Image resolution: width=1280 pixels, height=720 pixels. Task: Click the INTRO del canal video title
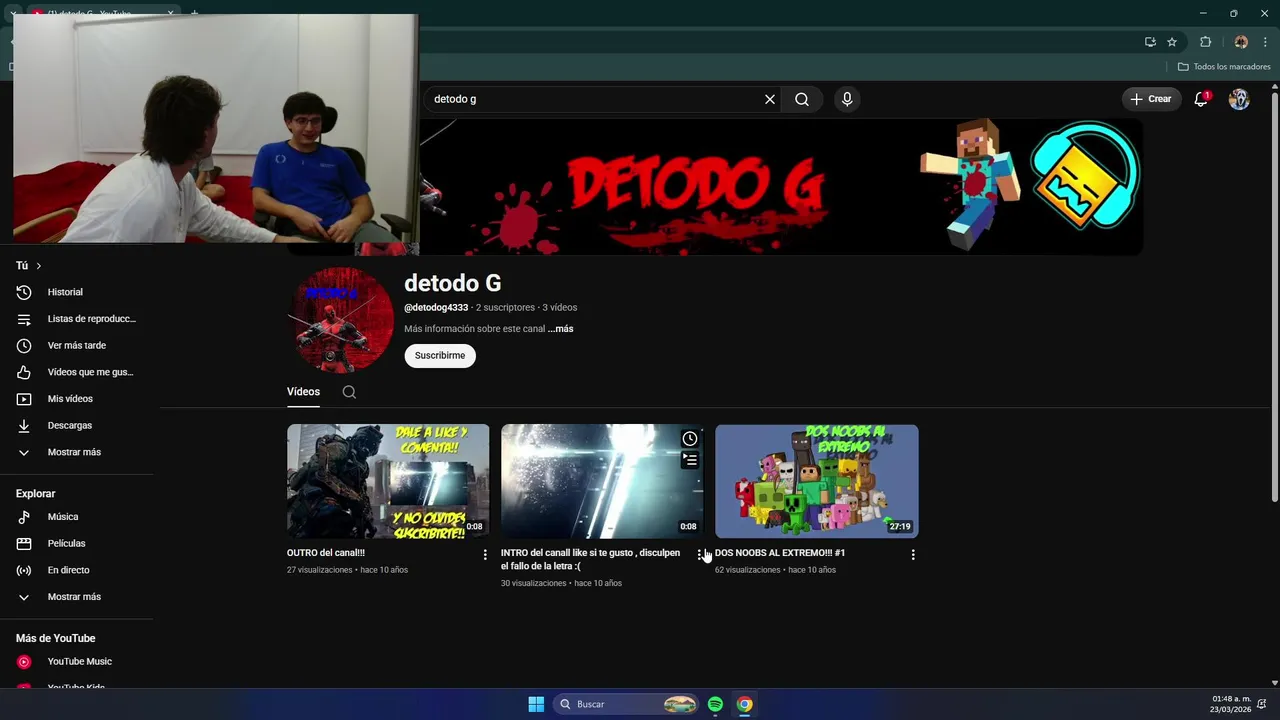tap(590, 560)
